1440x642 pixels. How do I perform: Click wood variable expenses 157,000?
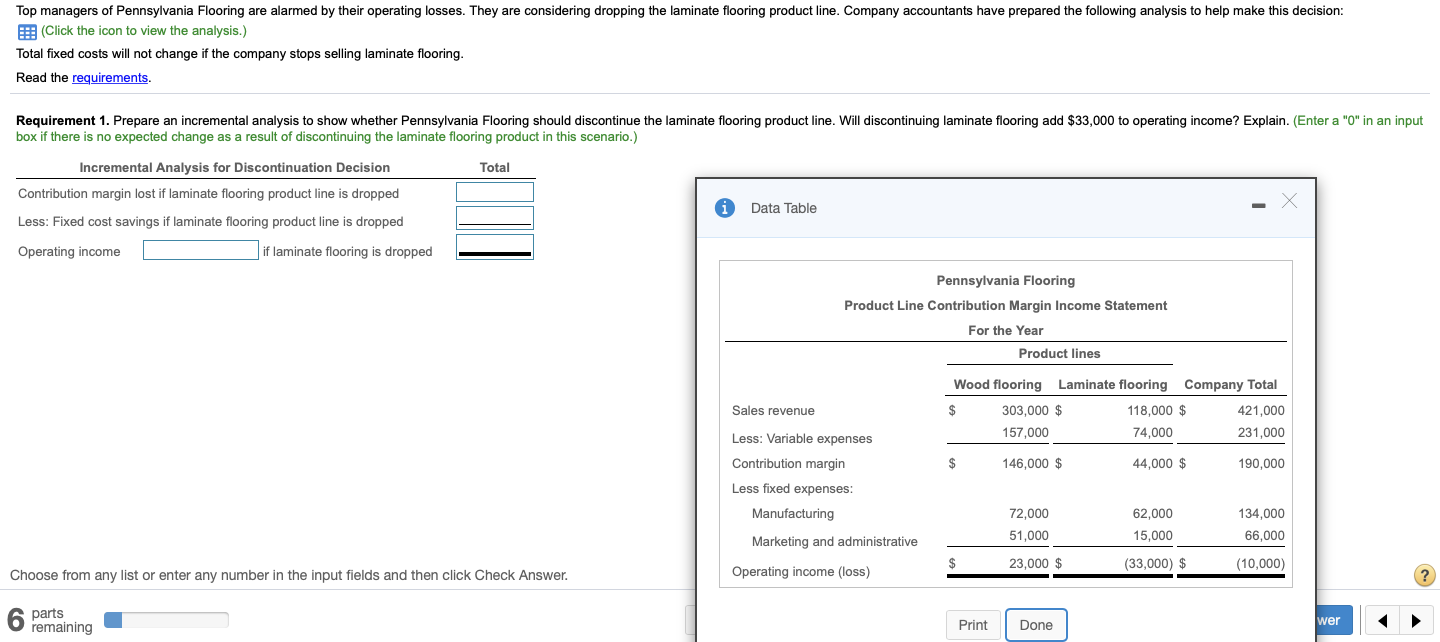click(x=1025, y=432)
